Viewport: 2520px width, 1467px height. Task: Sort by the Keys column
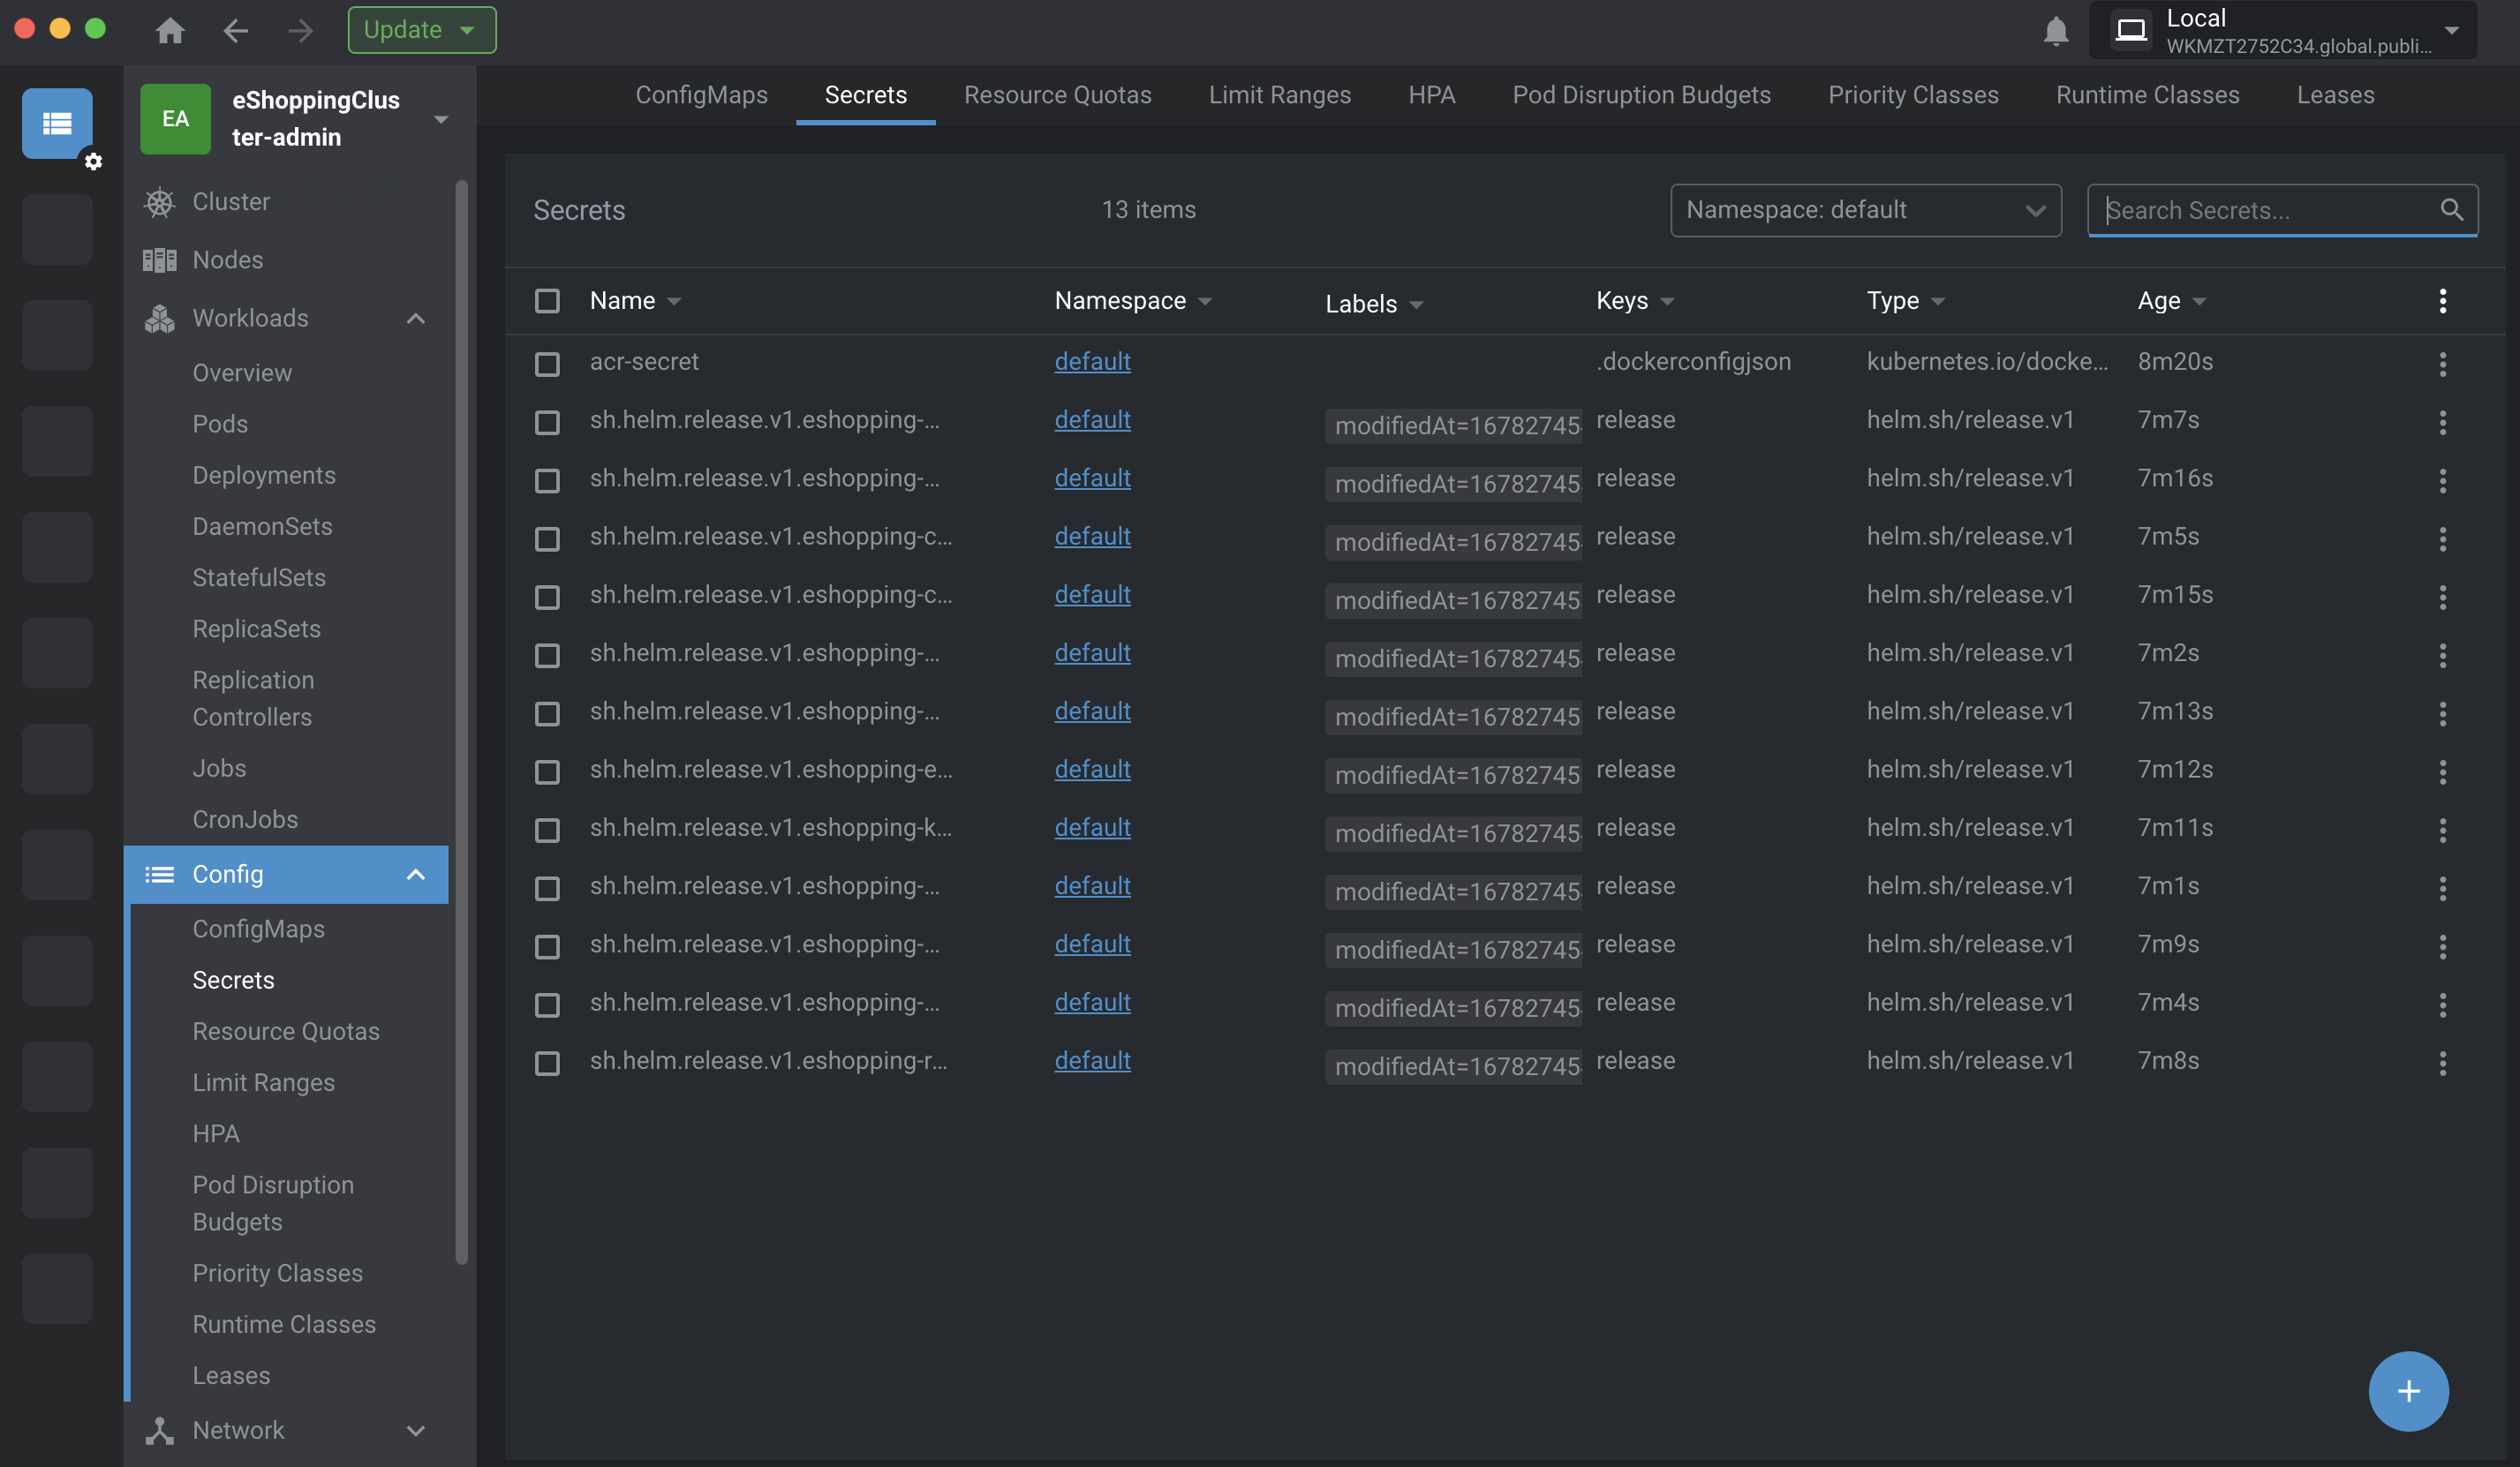[1634, 301]
